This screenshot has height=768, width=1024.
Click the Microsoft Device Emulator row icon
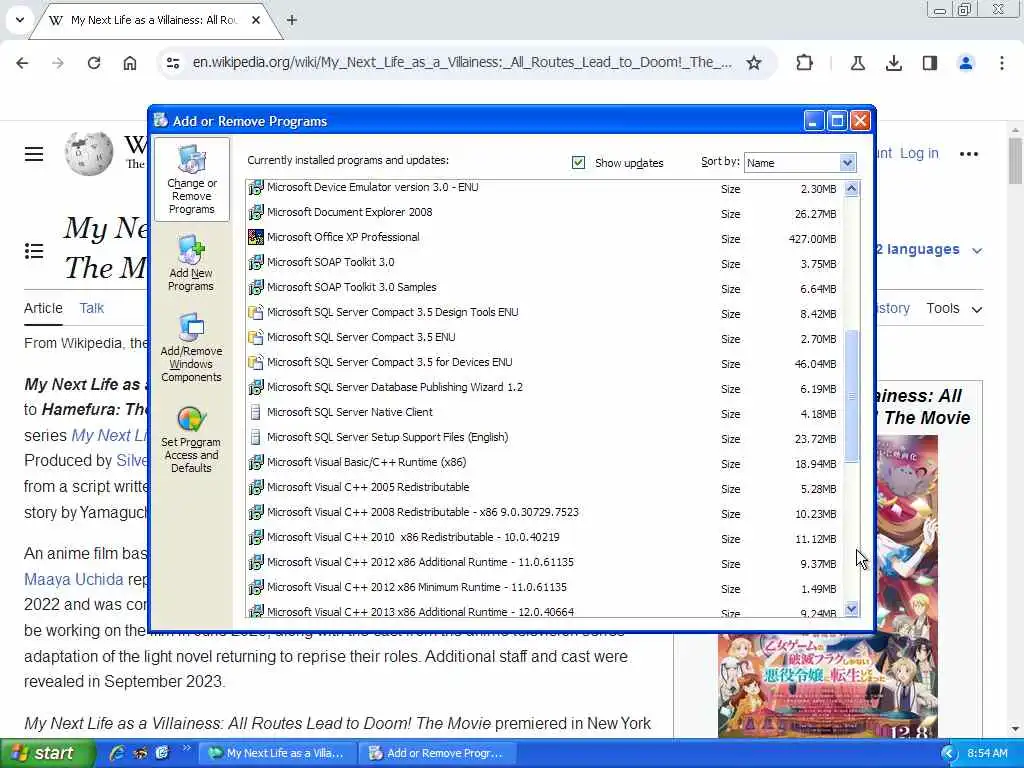(x=256, y=187)
